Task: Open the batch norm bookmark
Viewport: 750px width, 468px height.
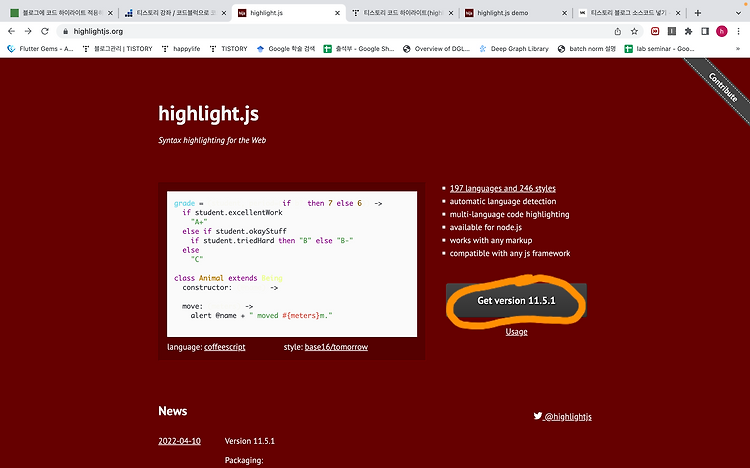Action: (586, 48)
